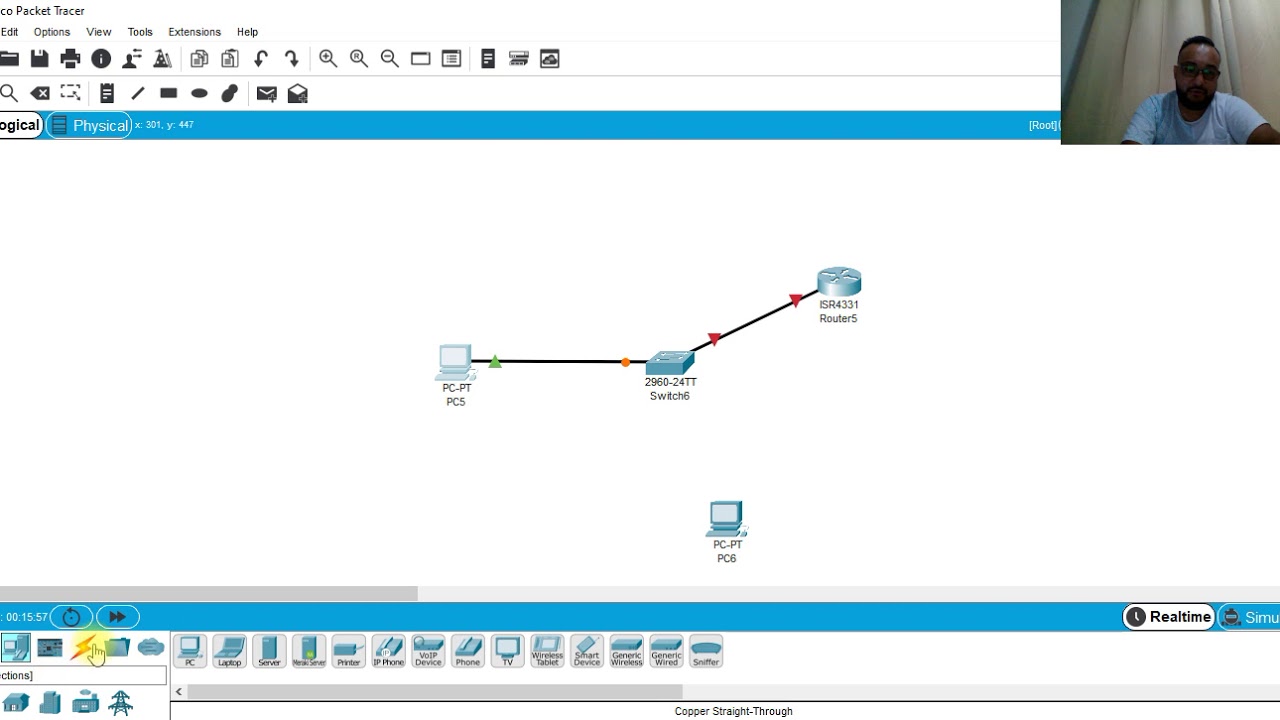1280x720 pixels.
Task: Pick the Server end device
Action: (269, 651)
